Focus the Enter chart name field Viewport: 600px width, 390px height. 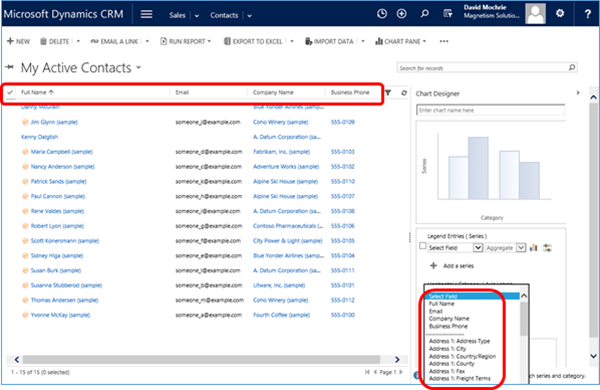click(490, 110)
